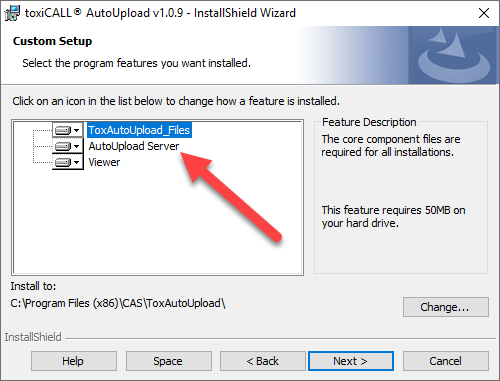The height and width of the screenshot is (381, 500).
Task: Open the dropdown arrow for ToxAutoUpload_Files feature
Action: 77,130
